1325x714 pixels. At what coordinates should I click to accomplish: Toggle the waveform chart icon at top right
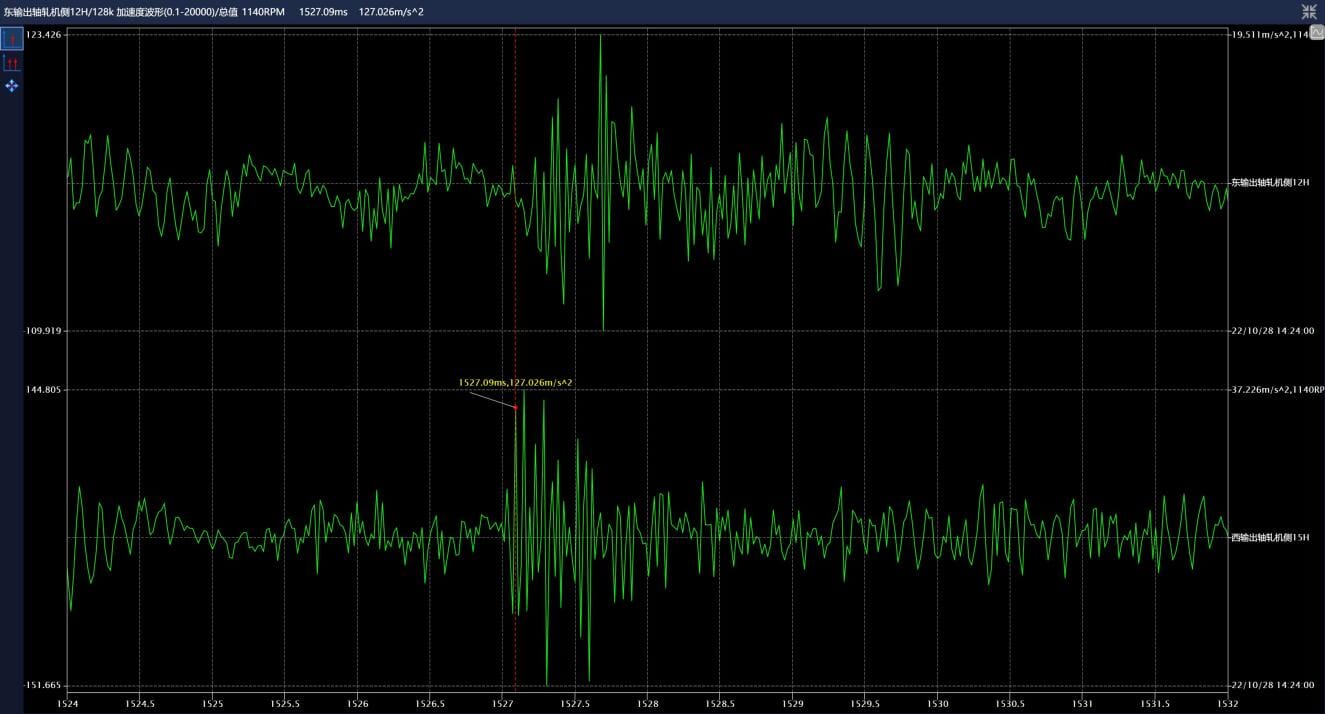[x=1316, y=33]
